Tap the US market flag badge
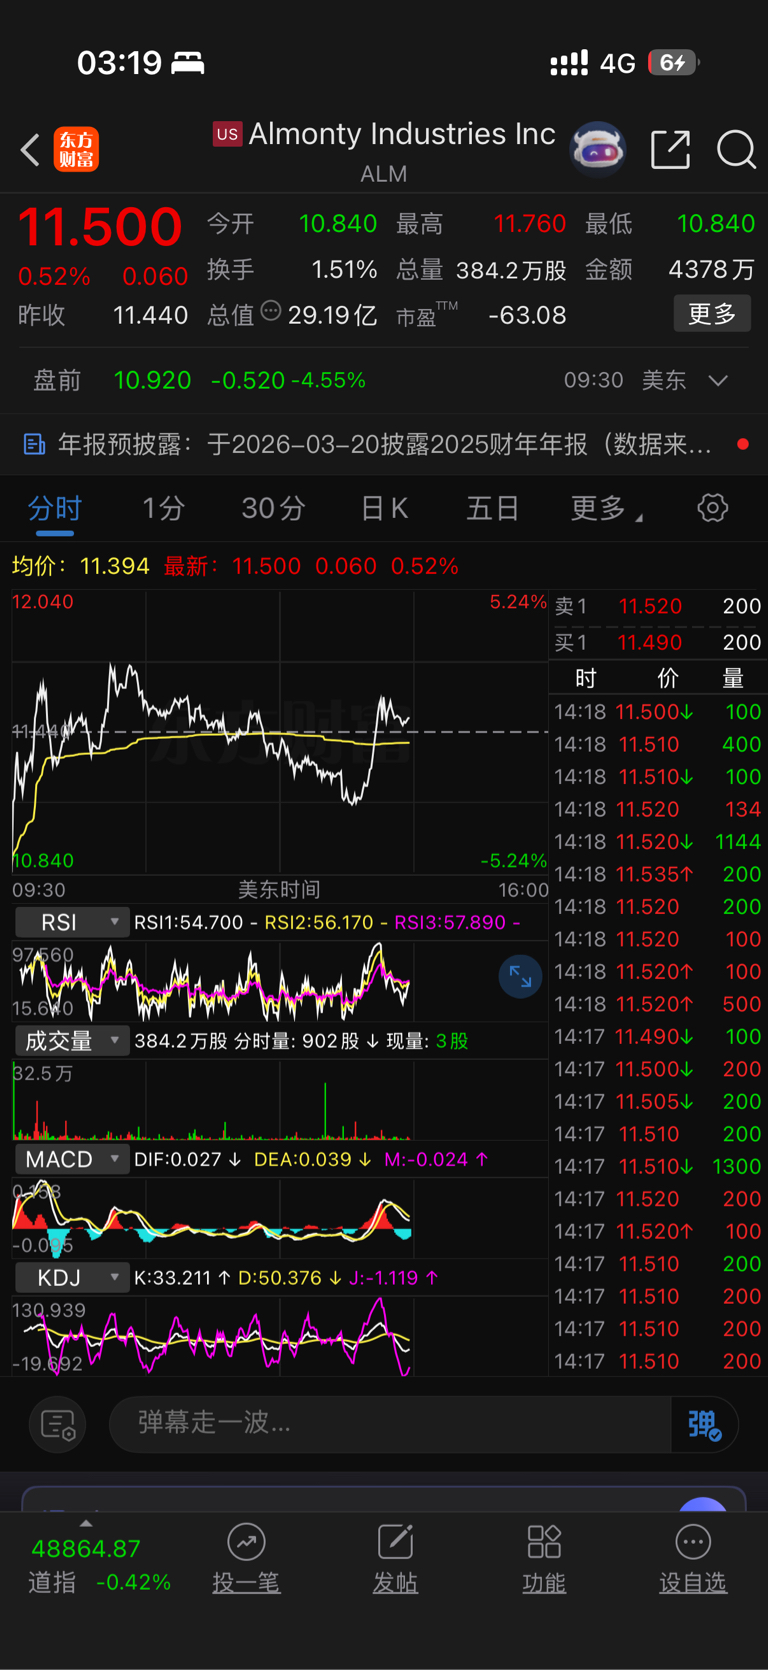 tap(227, 134)
